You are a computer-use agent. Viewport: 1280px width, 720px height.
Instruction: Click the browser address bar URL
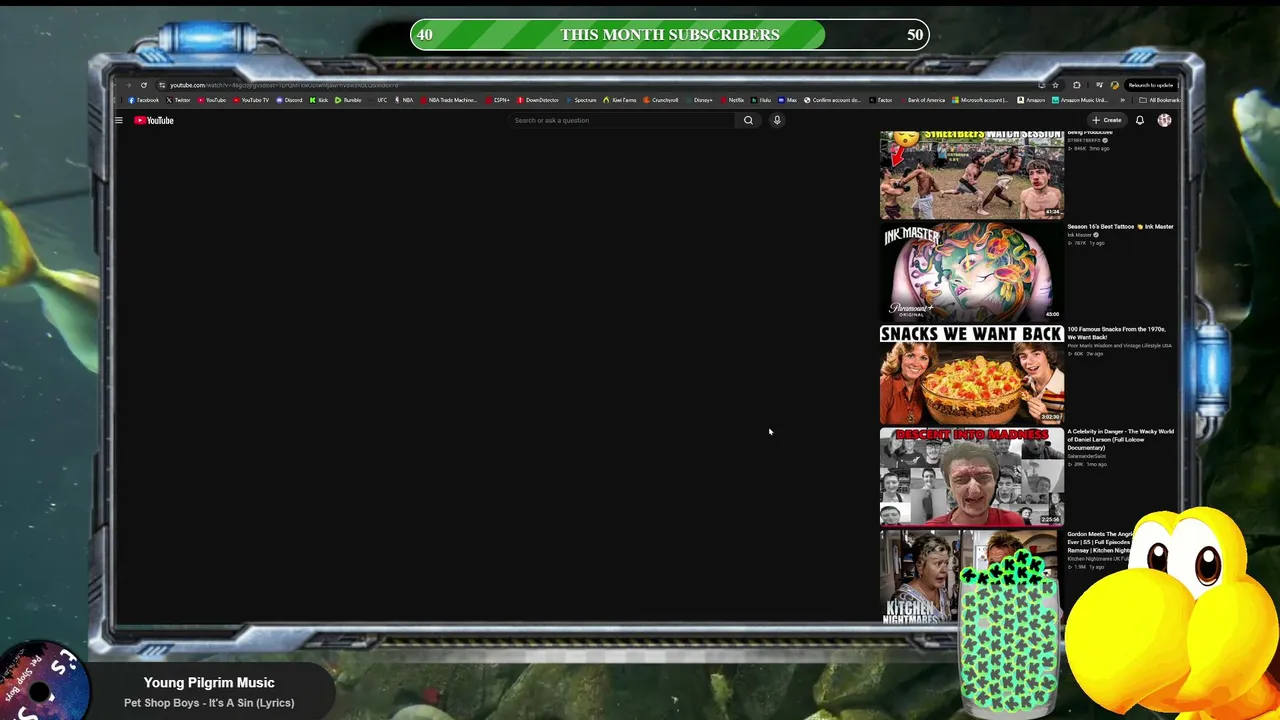tap(283, 85)
